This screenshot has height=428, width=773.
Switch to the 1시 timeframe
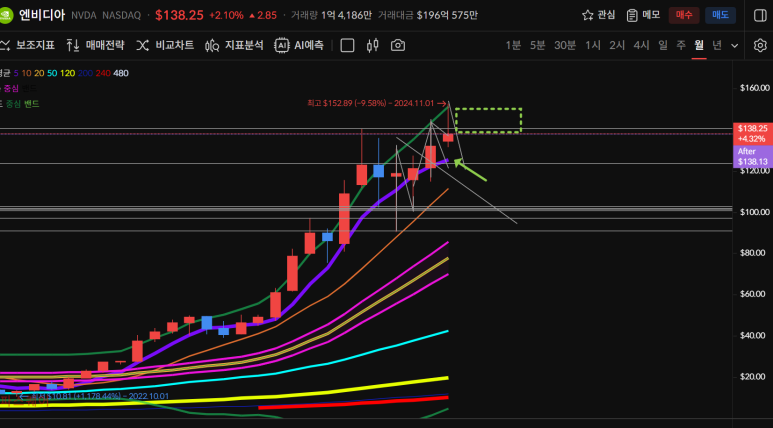pyautogui.click(x=593, y=46)
